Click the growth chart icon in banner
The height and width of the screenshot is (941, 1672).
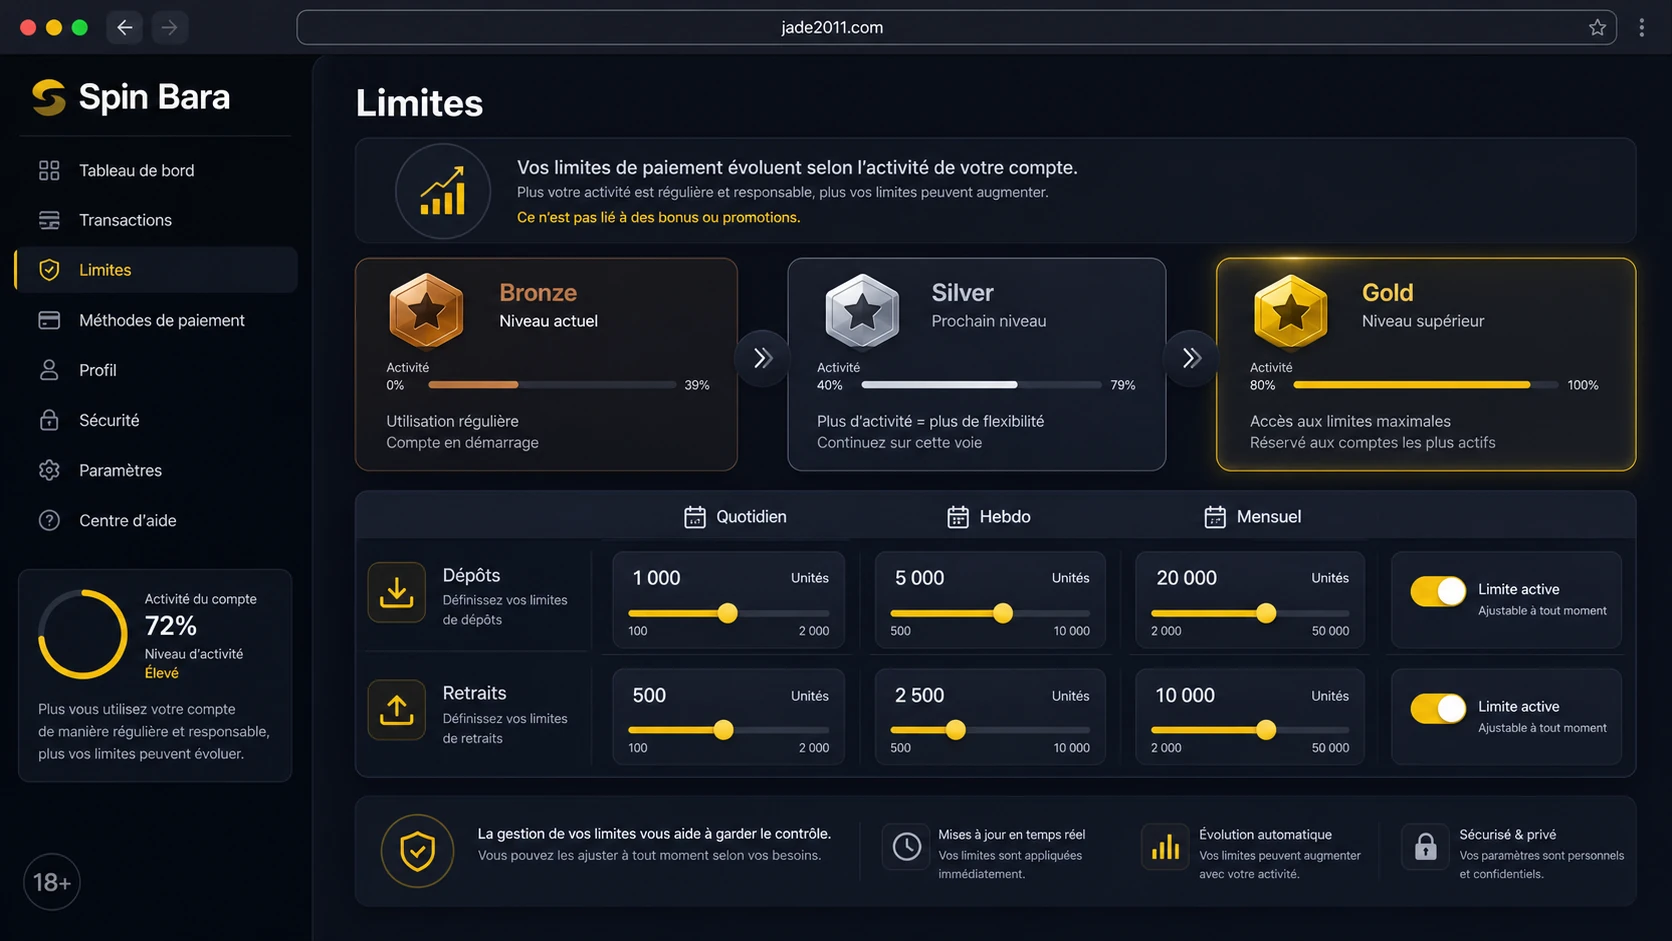pyautogui.click(x=443, y=191)
